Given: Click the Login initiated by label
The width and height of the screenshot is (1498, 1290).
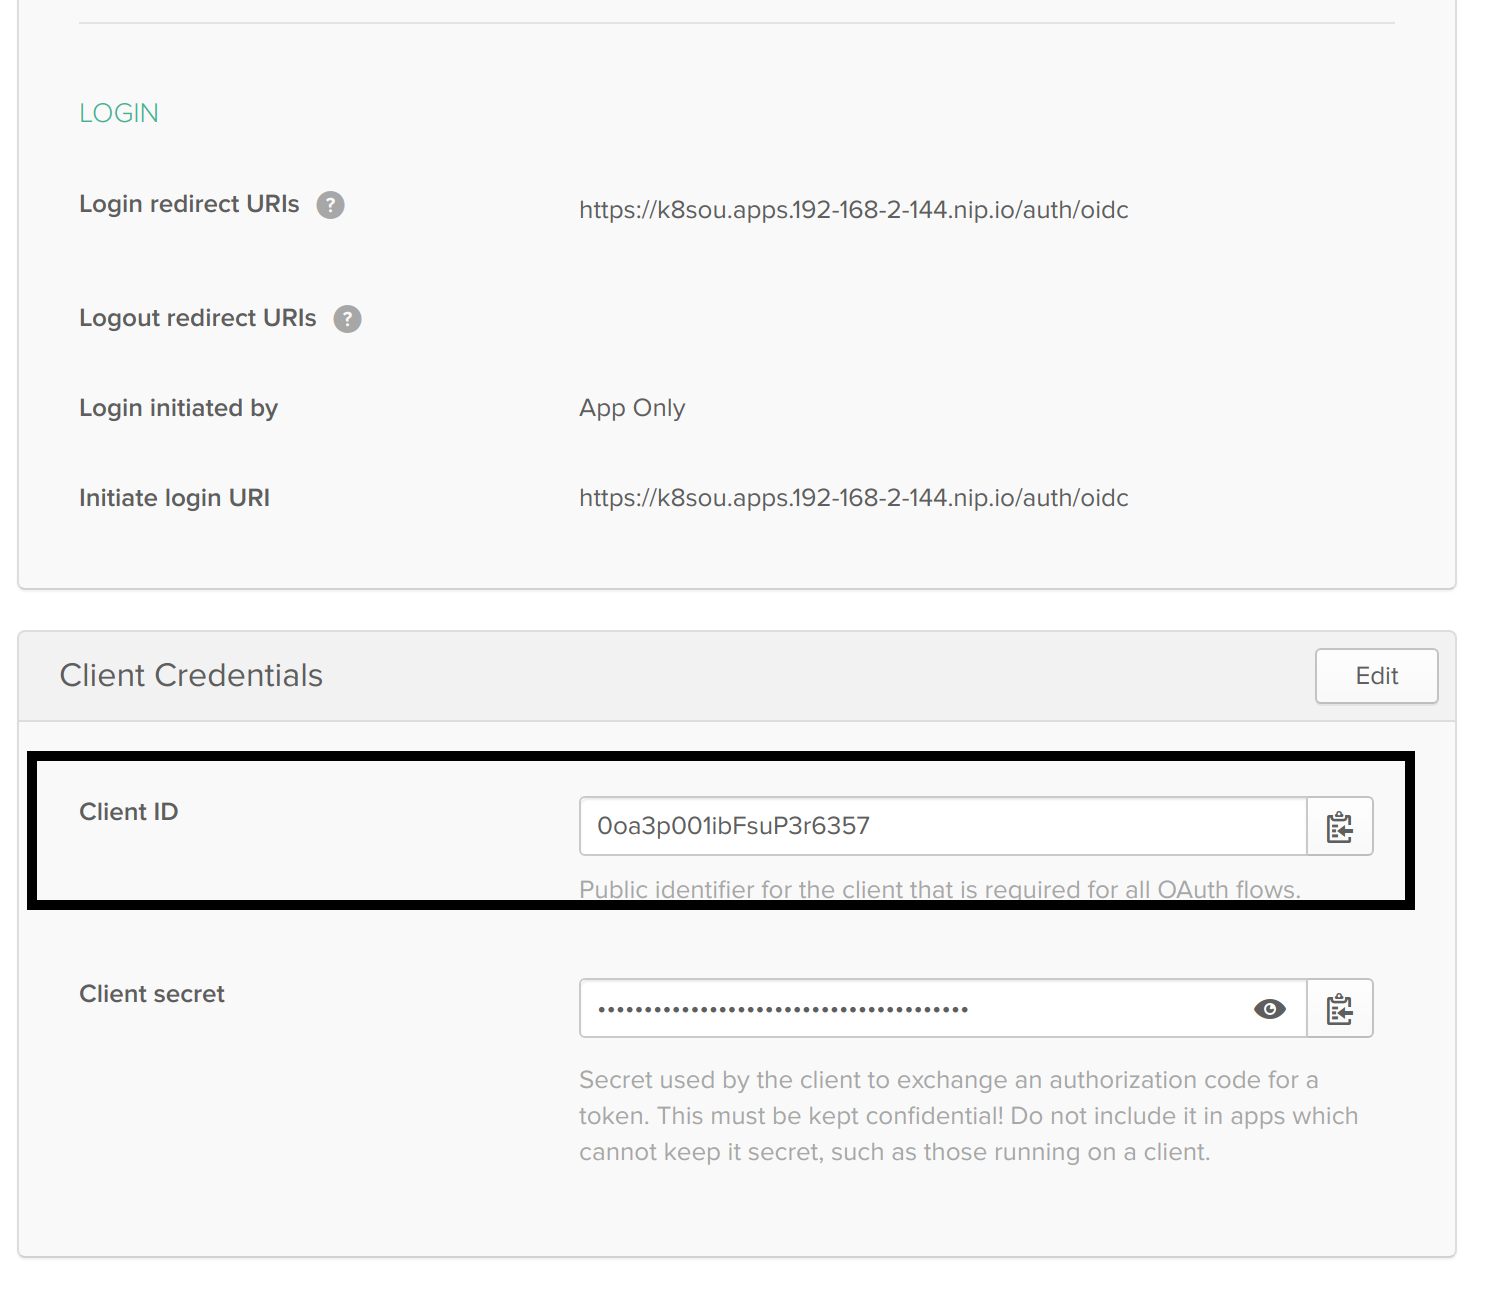Looking at the screenshot, I should point(178,408).
